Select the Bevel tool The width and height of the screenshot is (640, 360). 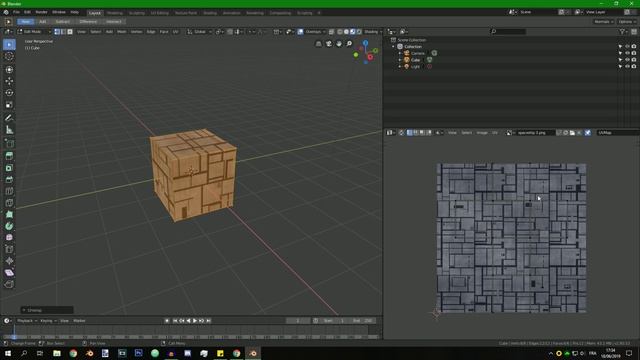pos(9,180)
